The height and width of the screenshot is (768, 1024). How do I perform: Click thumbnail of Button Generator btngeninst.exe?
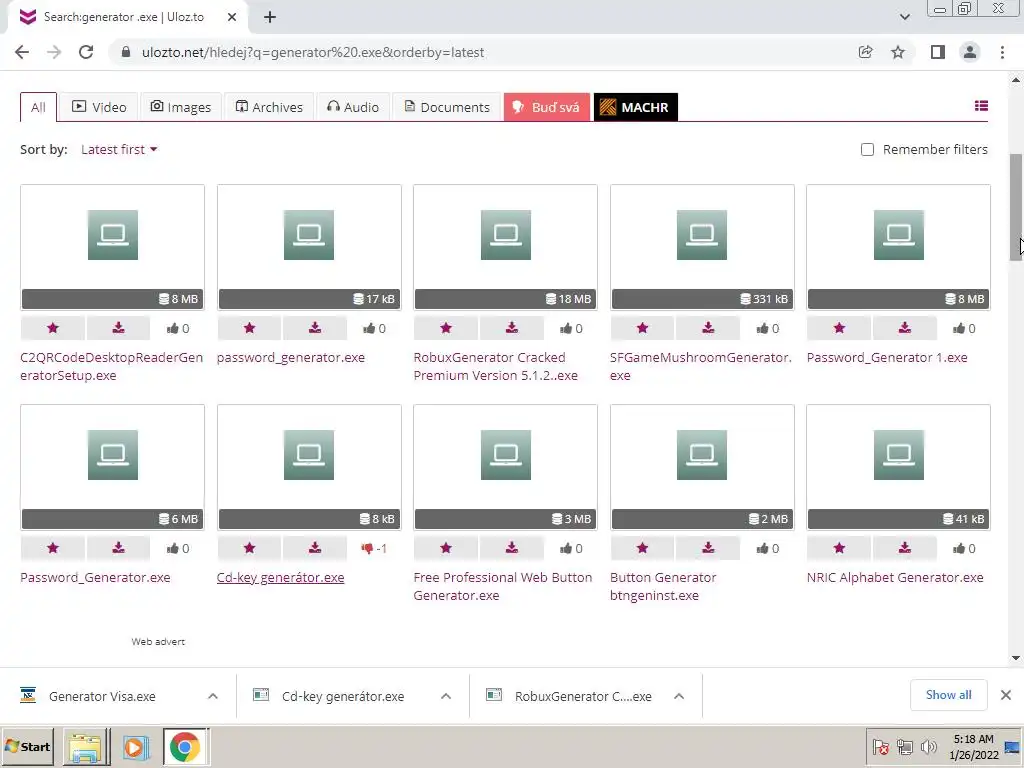coord(702,467)
